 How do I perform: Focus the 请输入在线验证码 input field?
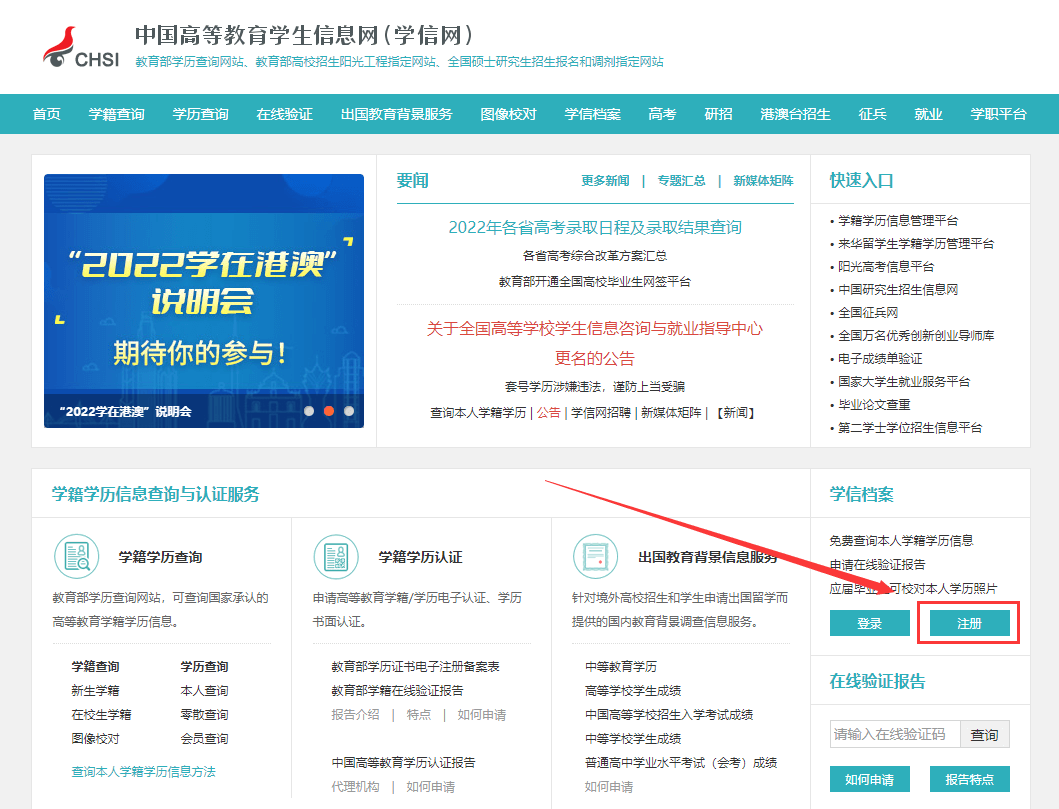tap(895, 735)
